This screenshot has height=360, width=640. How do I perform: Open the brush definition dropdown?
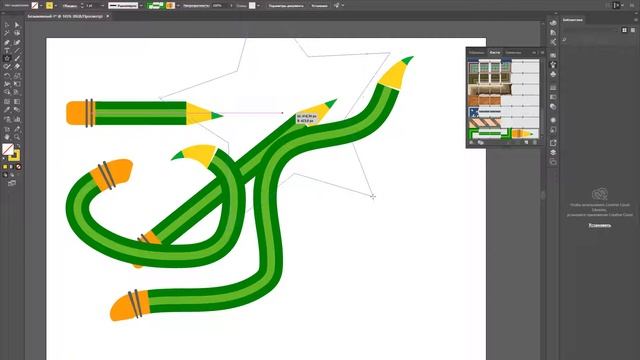178,6
